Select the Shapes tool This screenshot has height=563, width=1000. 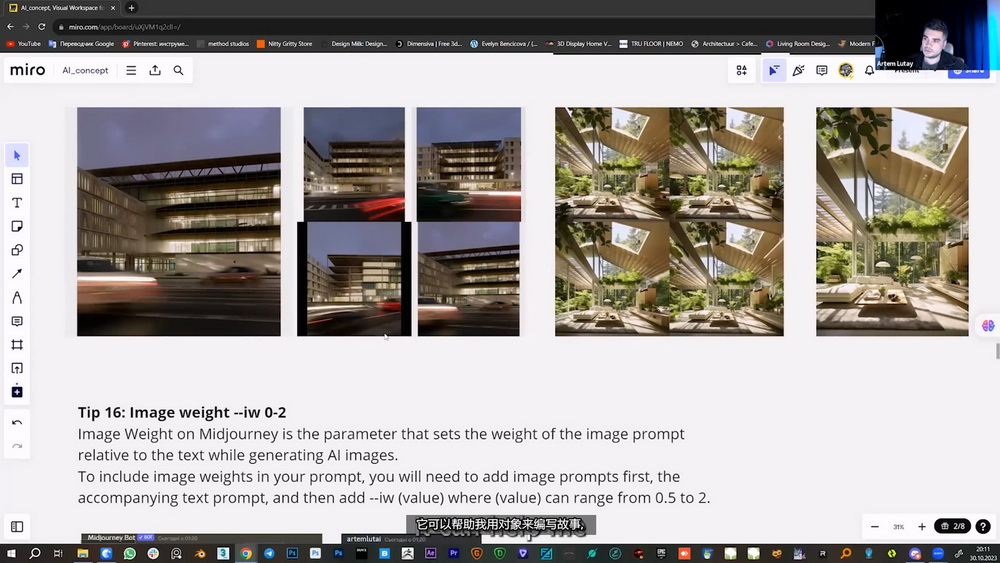(17, 250)
